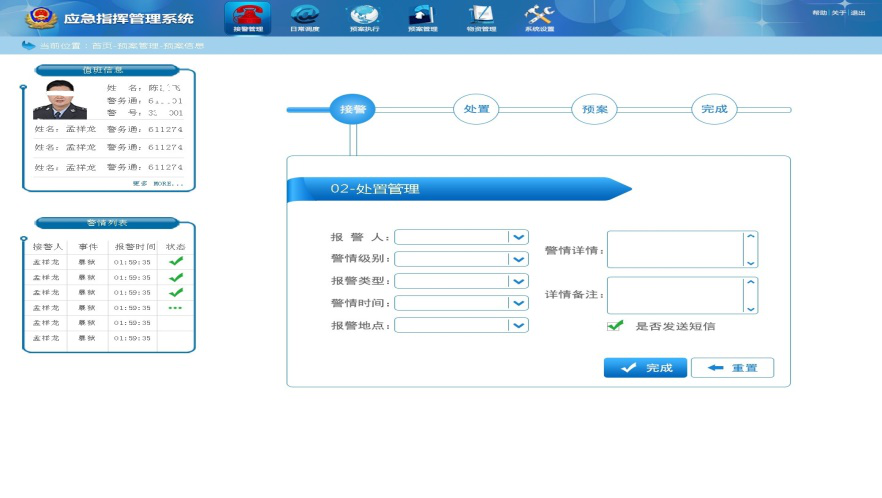Click the 完成 submit button
The image size is (882, 498).
645,368
